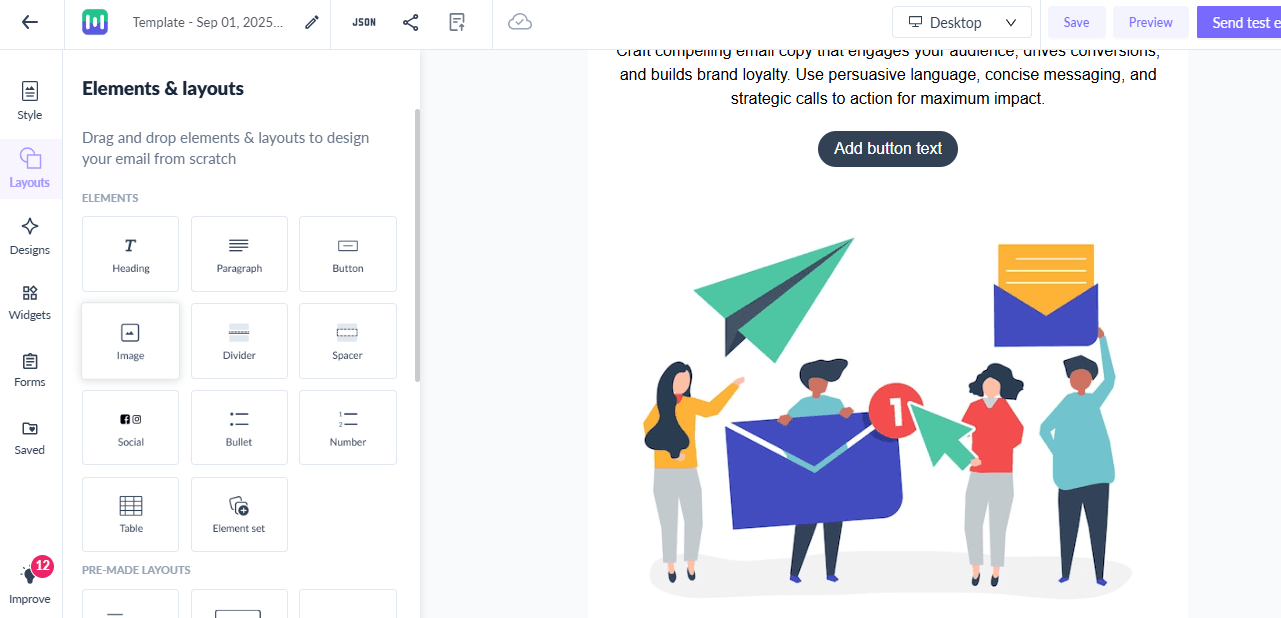
Task: Select the Divider element tile
Action: pyautogui.click(x=239, y=341)
